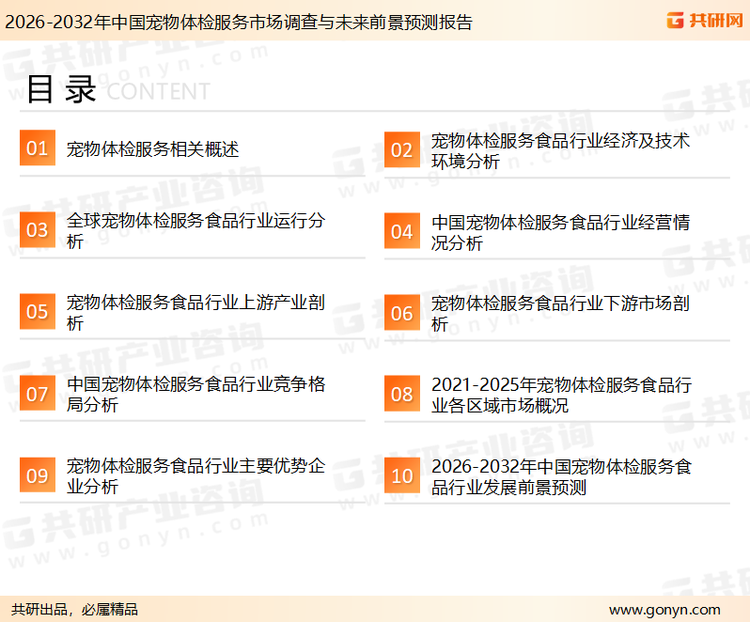The height and width of the screenshot is (622, 750).
Task: Select the orange 05 chapter badge
Action: point(37,311)
